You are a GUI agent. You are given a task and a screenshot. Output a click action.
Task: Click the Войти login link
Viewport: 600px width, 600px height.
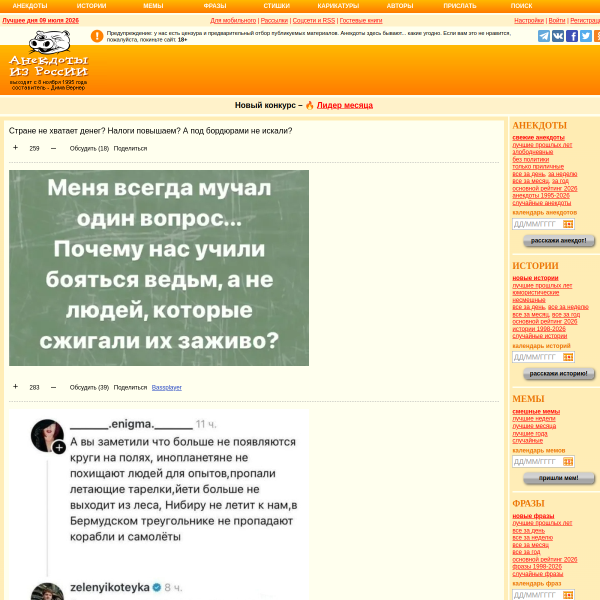coord(557,21)
